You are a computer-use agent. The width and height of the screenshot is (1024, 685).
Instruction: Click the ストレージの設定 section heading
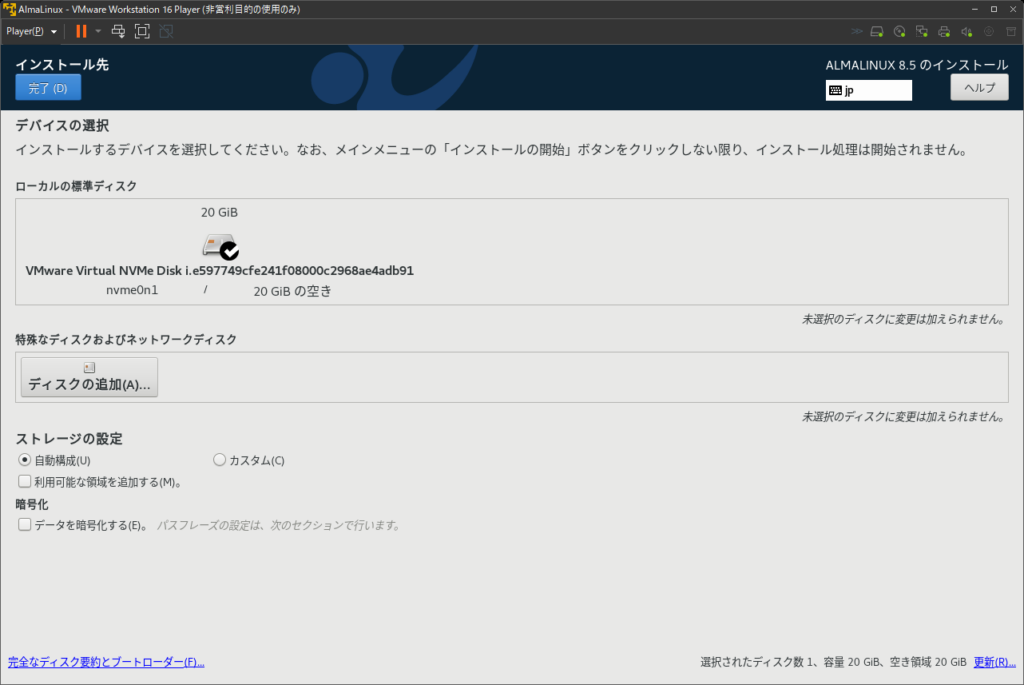click(69, 439)
